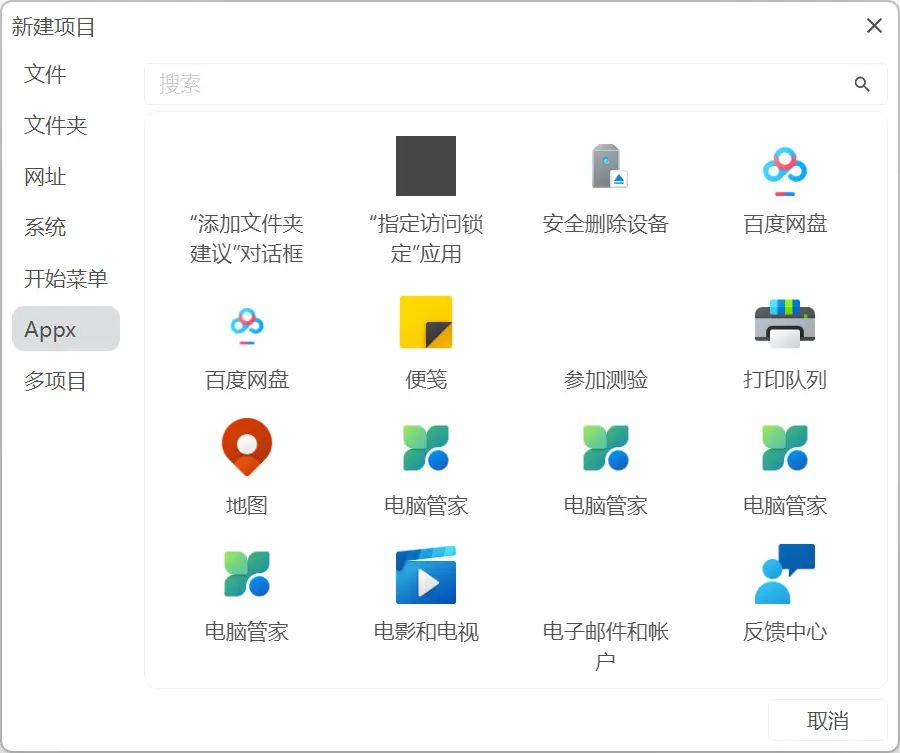Close the 新建项目 dialog
The image size is (900, 753).
[874, 25]
